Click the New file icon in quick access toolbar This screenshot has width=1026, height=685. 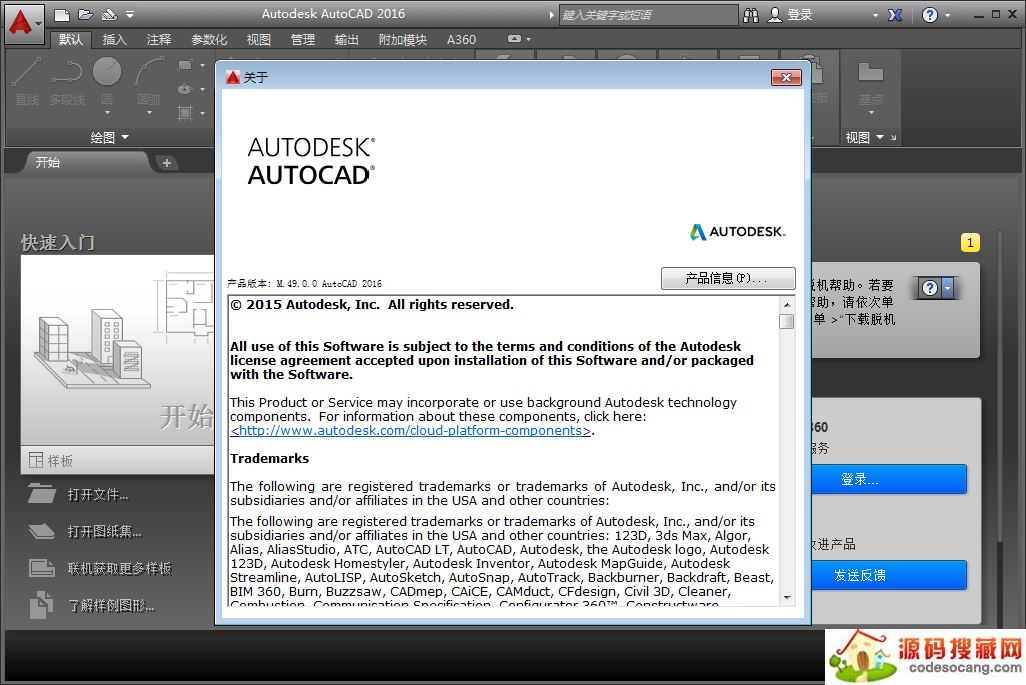62,15
